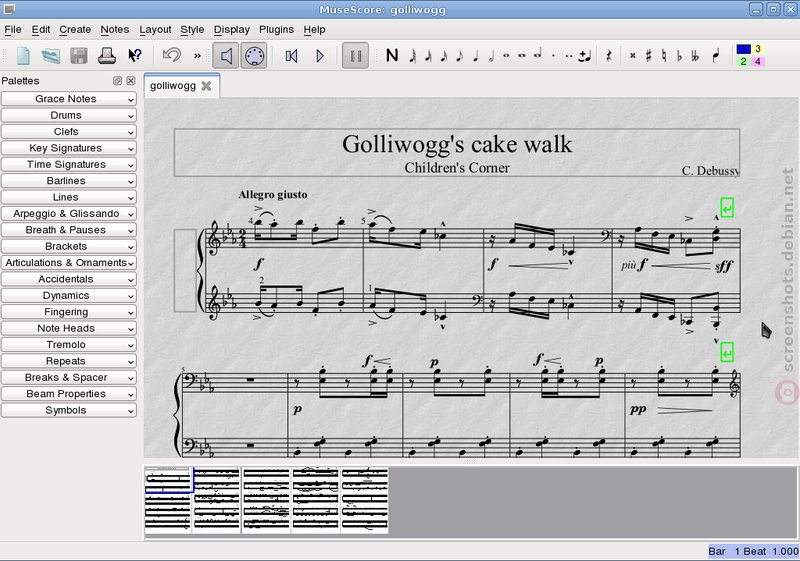Close the golliwogg score tab
Image resolution: width=800 pixels, height=561 pixels.
click(206, 86)
